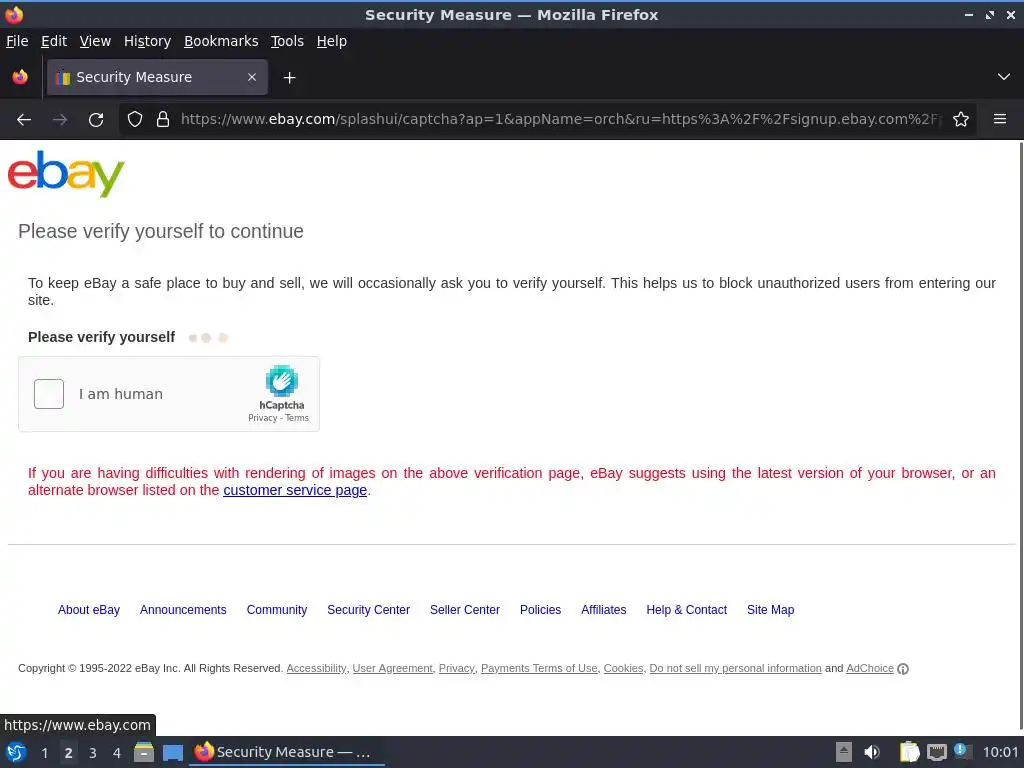Screen dimensions: 1024x768
Task: Click the Firefox back arrow button
Action: 24,120
